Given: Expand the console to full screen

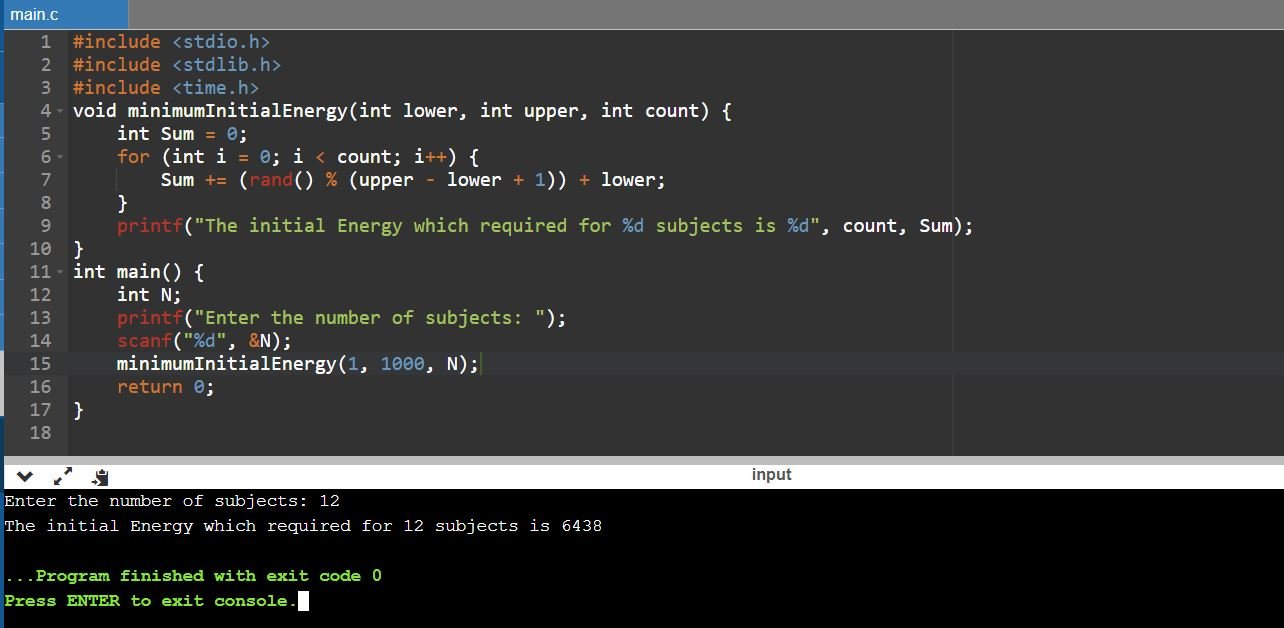Looking at the screenshot, I should [62, 476].
